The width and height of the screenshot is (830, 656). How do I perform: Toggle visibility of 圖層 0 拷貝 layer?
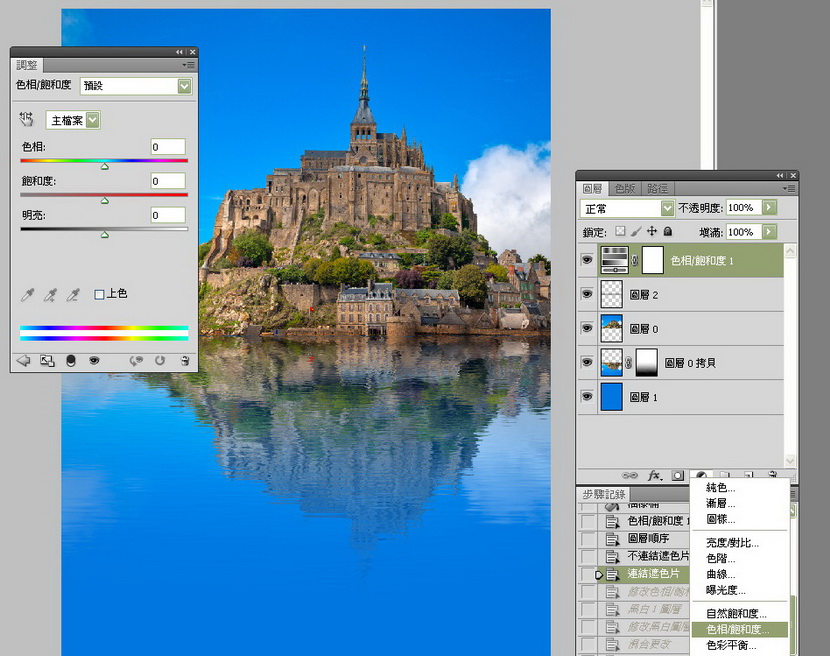(x=587, y=362)
